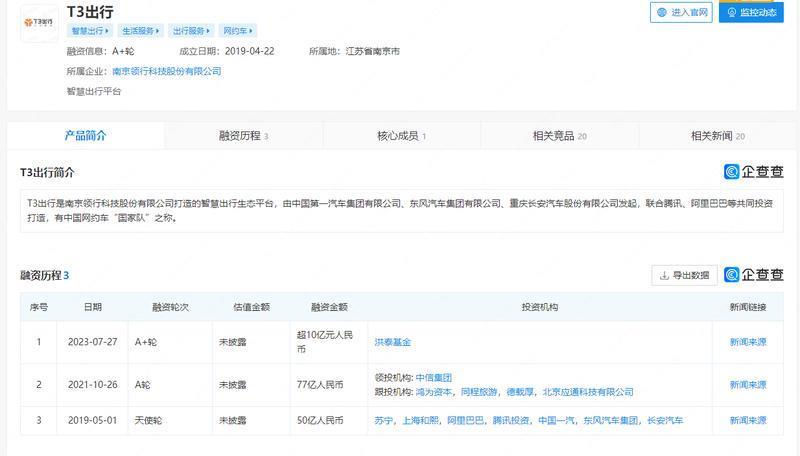800x456 pixels.
Task: Open investor link 中国一汽
Action: coord(556,420)
